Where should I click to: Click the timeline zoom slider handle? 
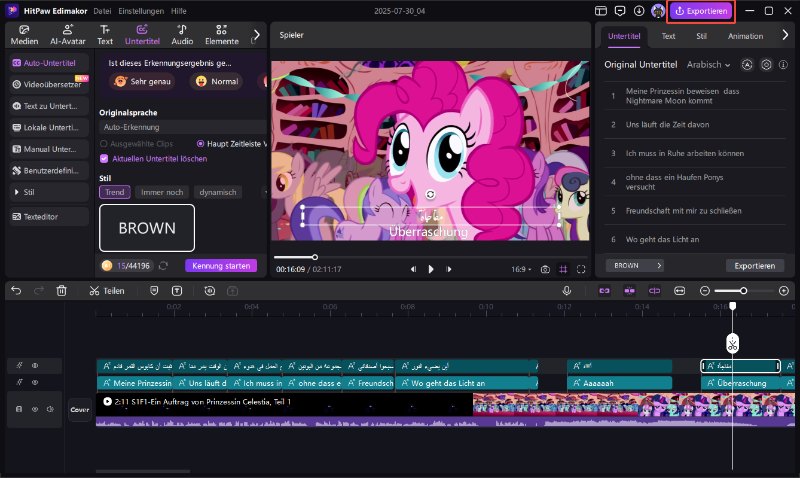[x=744, y=291]
